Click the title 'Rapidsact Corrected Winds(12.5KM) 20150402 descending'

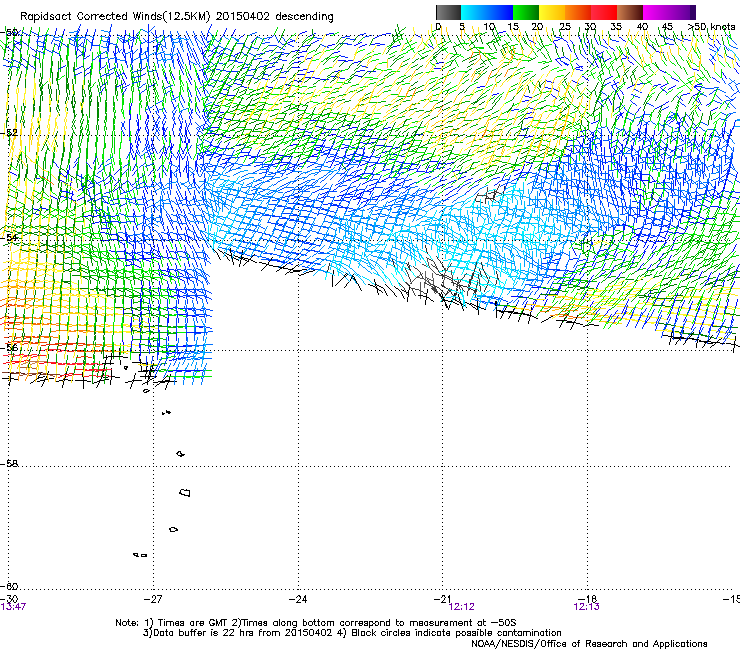pyautogui.click(x=177, y=17)
